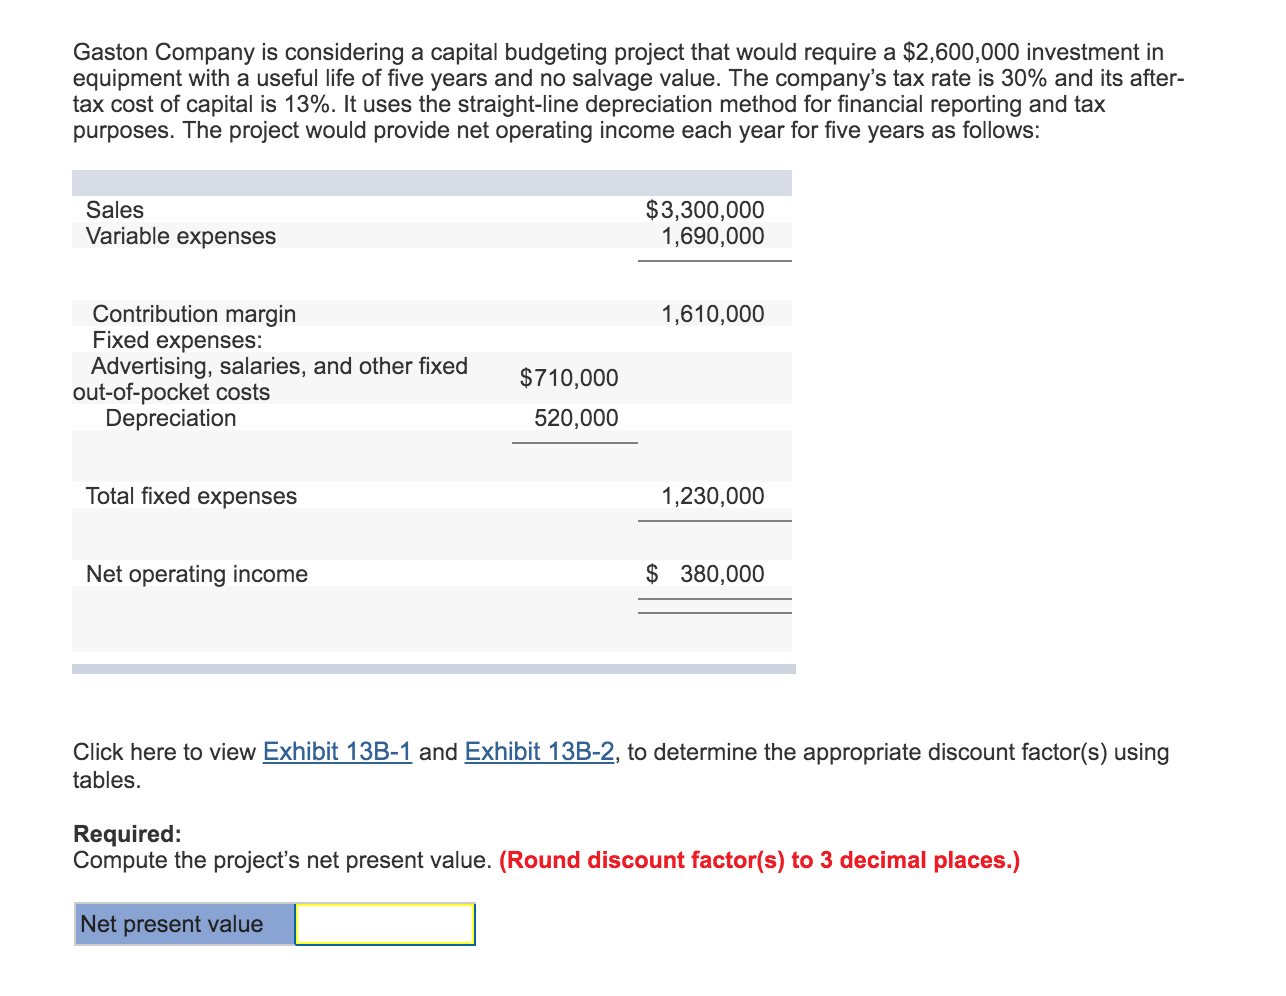Viewport: 1286px width, 996px height.
Task: Click the 1,690,000 variable expenses amount
Action: [x=713, y=236]
